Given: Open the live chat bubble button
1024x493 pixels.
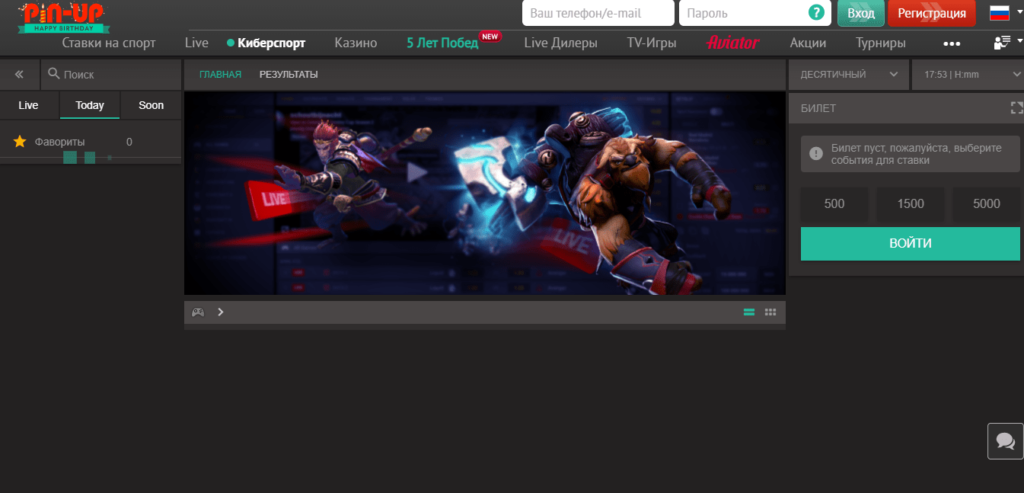Looking at the screenshot, I should [x=1006, y=441].
